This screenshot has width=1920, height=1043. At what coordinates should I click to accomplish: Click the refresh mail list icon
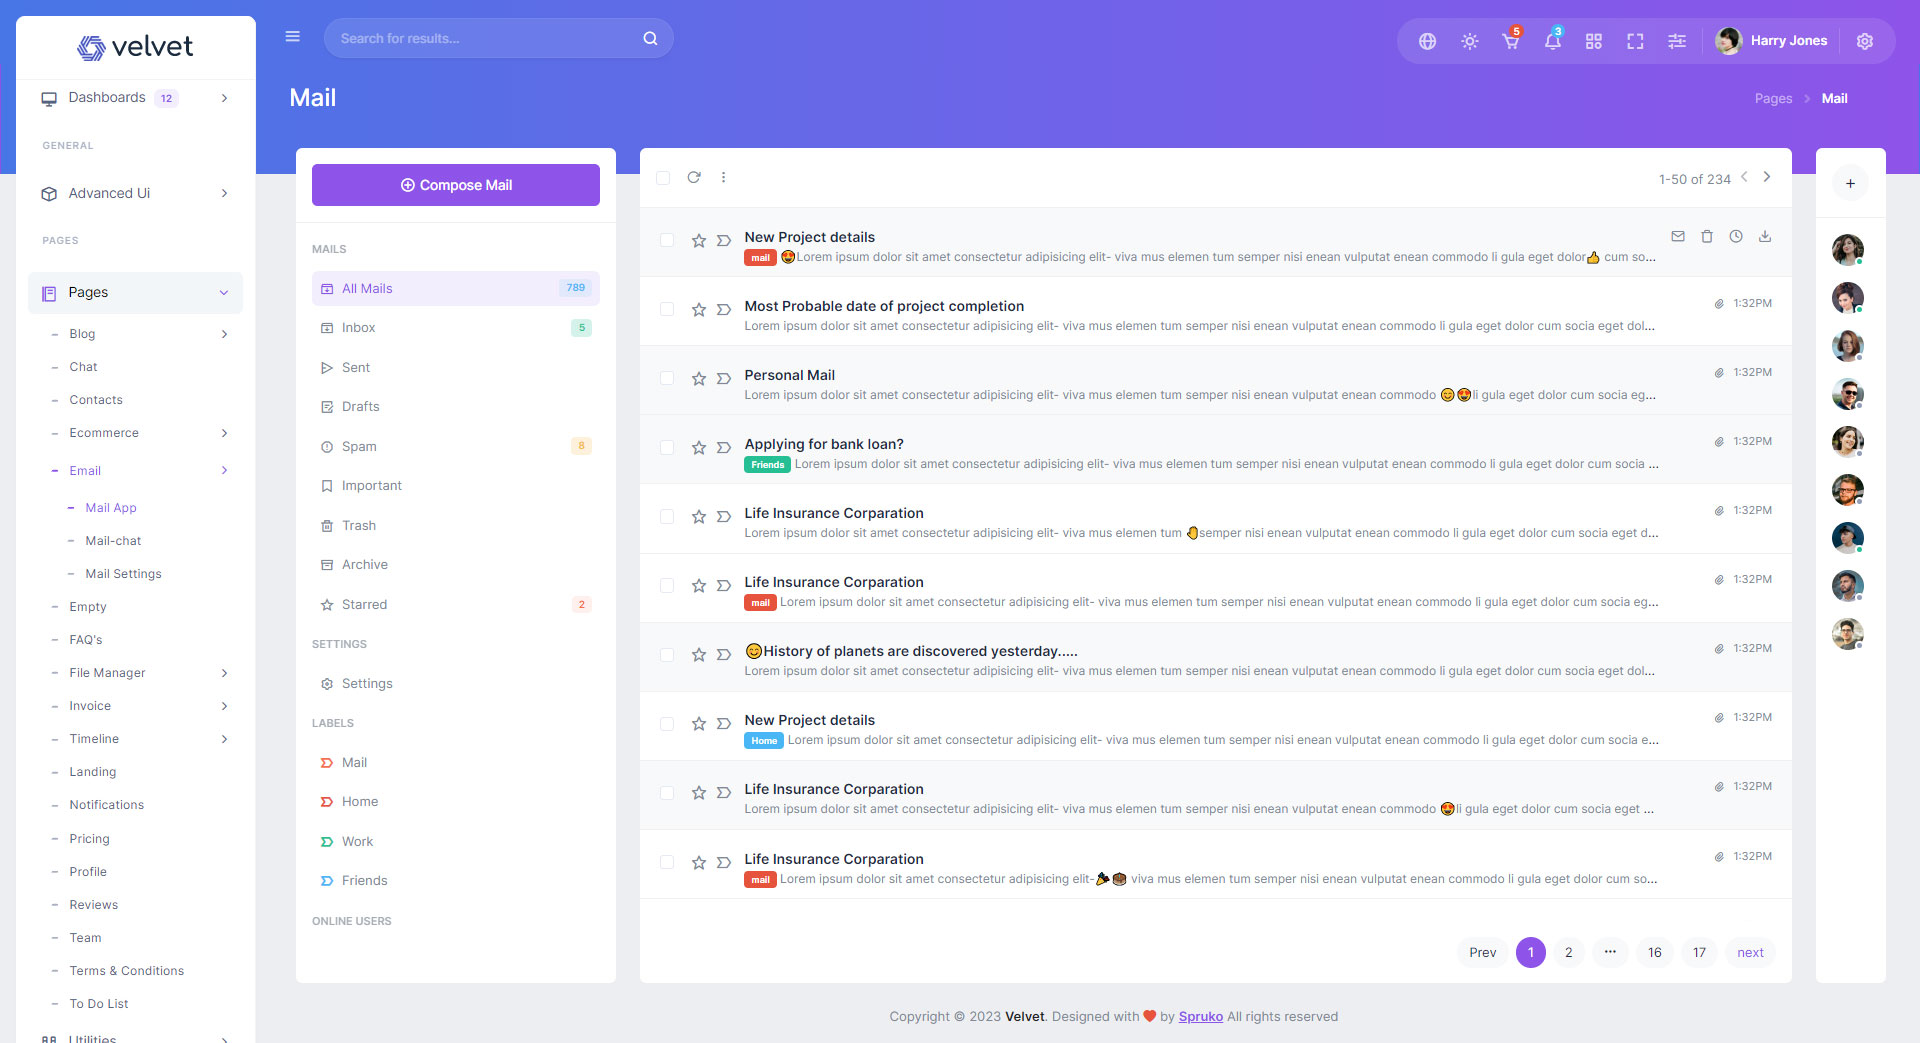point(693,178)
